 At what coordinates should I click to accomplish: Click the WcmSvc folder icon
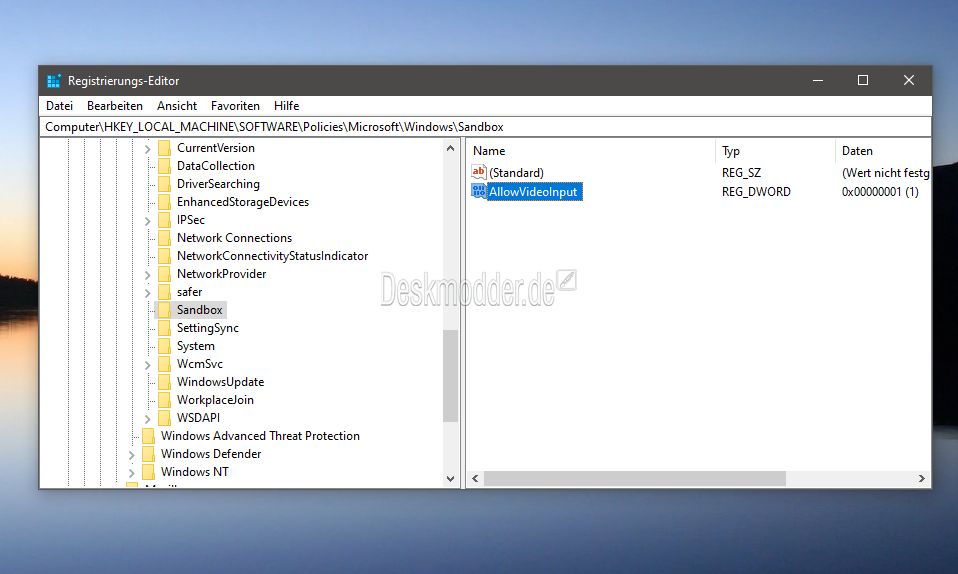[x=164, y=364]
